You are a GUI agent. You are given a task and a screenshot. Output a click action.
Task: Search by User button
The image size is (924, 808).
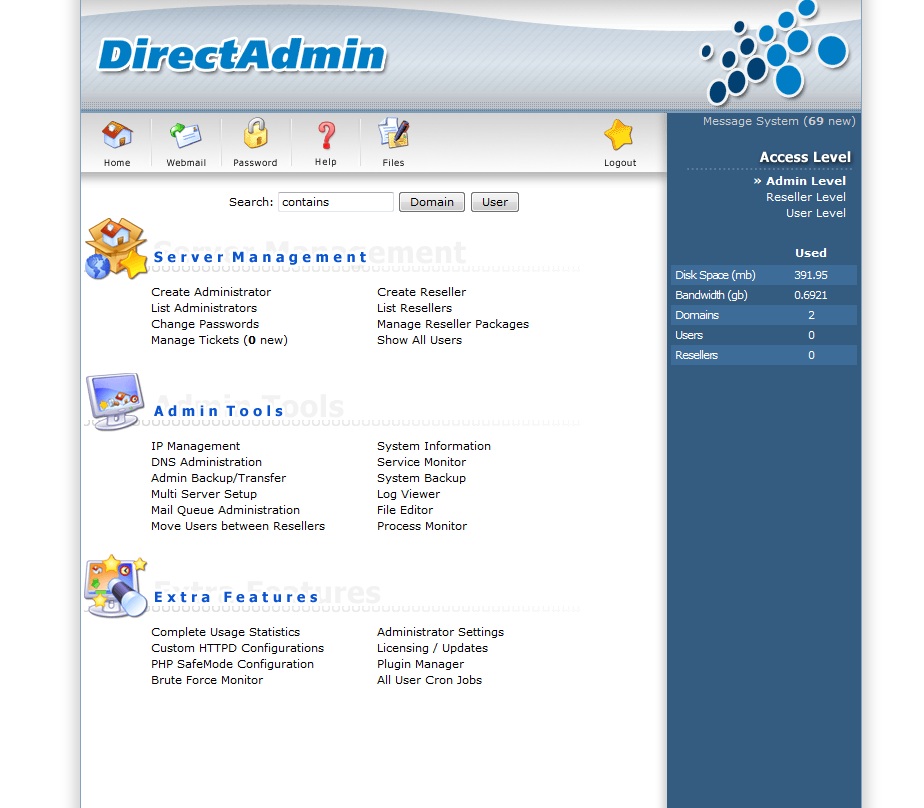point(495,202)
